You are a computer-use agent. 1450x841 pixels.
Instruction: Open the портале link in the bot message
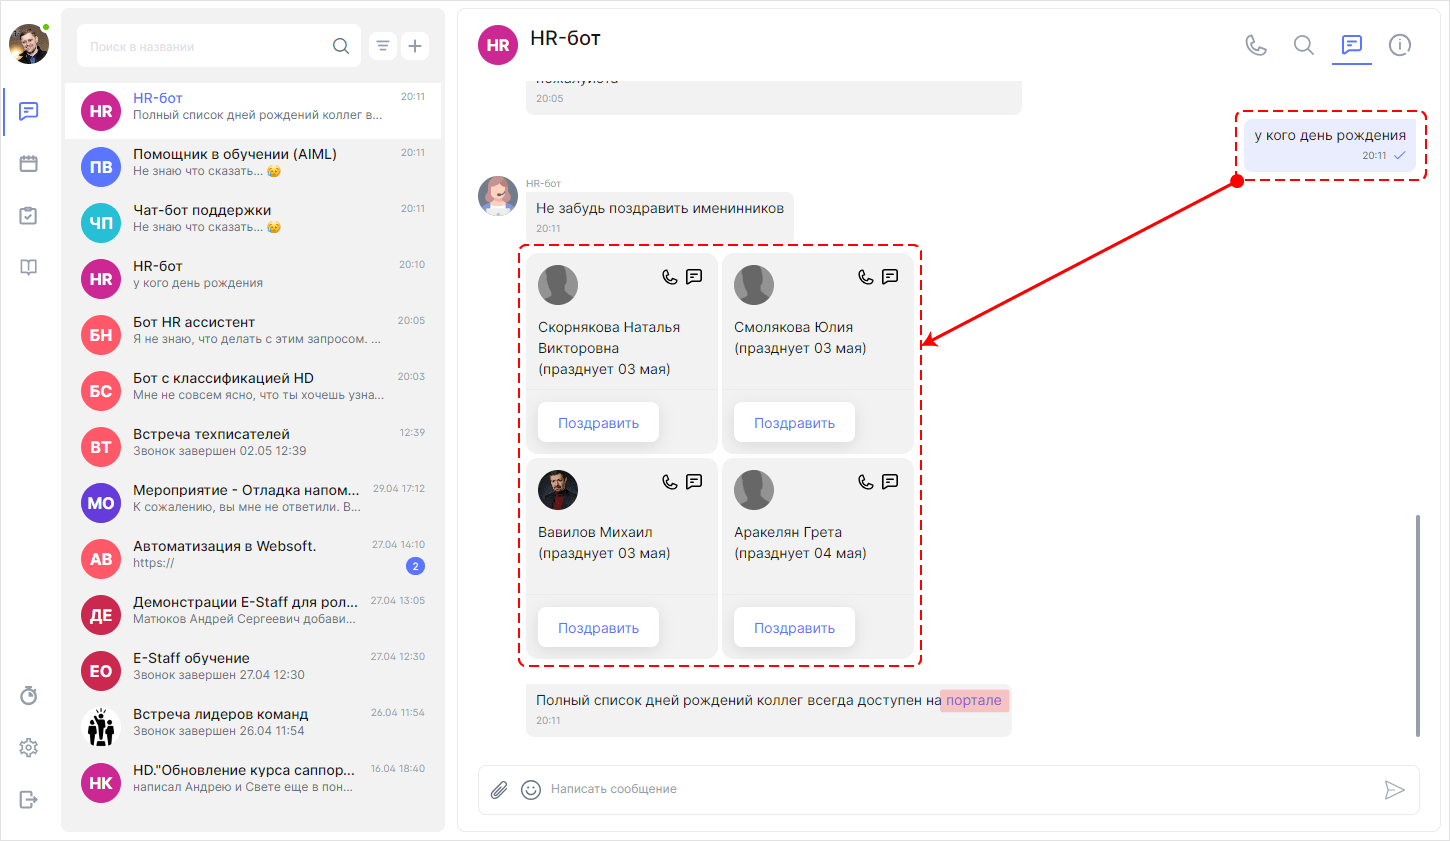(974, 700)
